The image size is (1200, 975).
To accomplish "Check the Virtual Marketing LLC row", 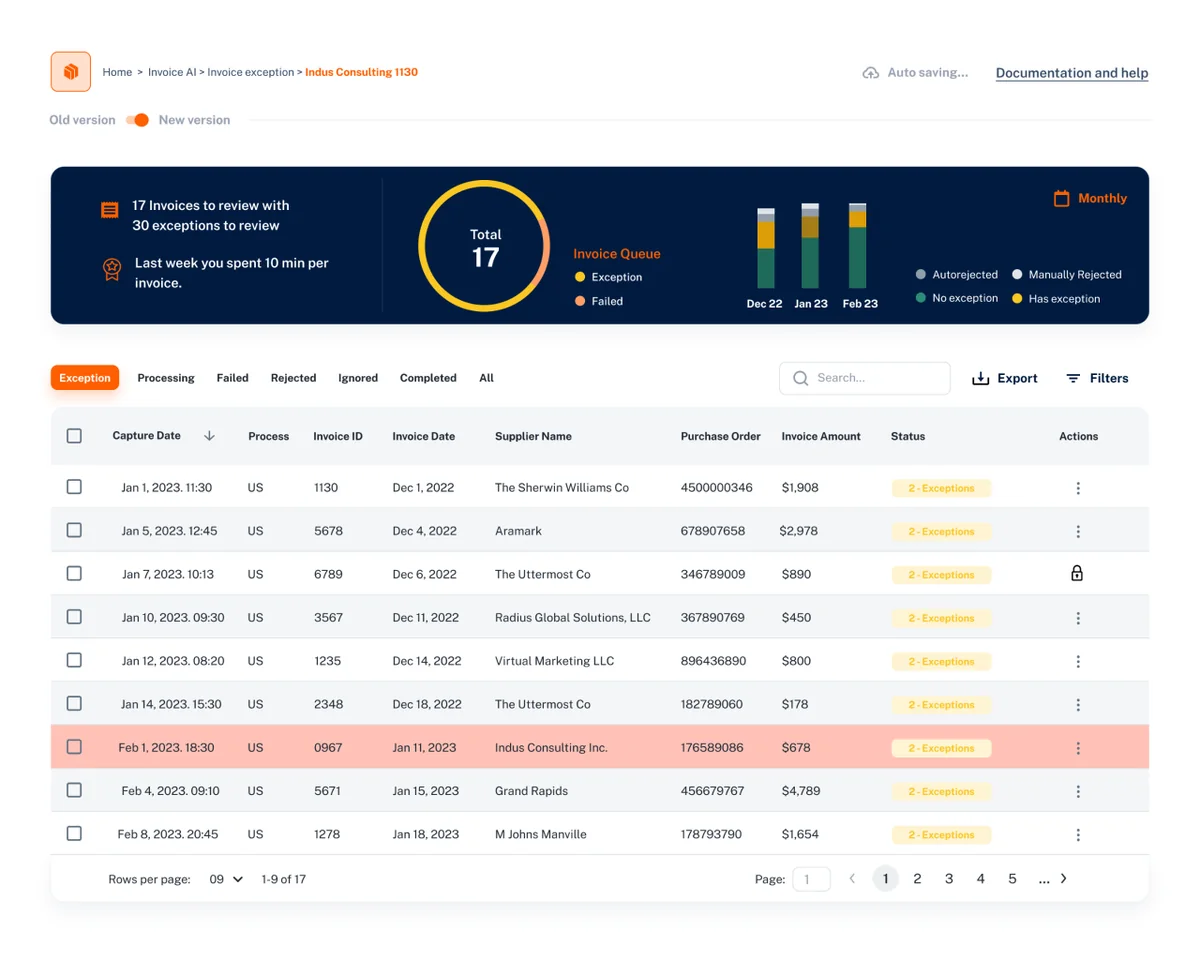I will (74, 660).
